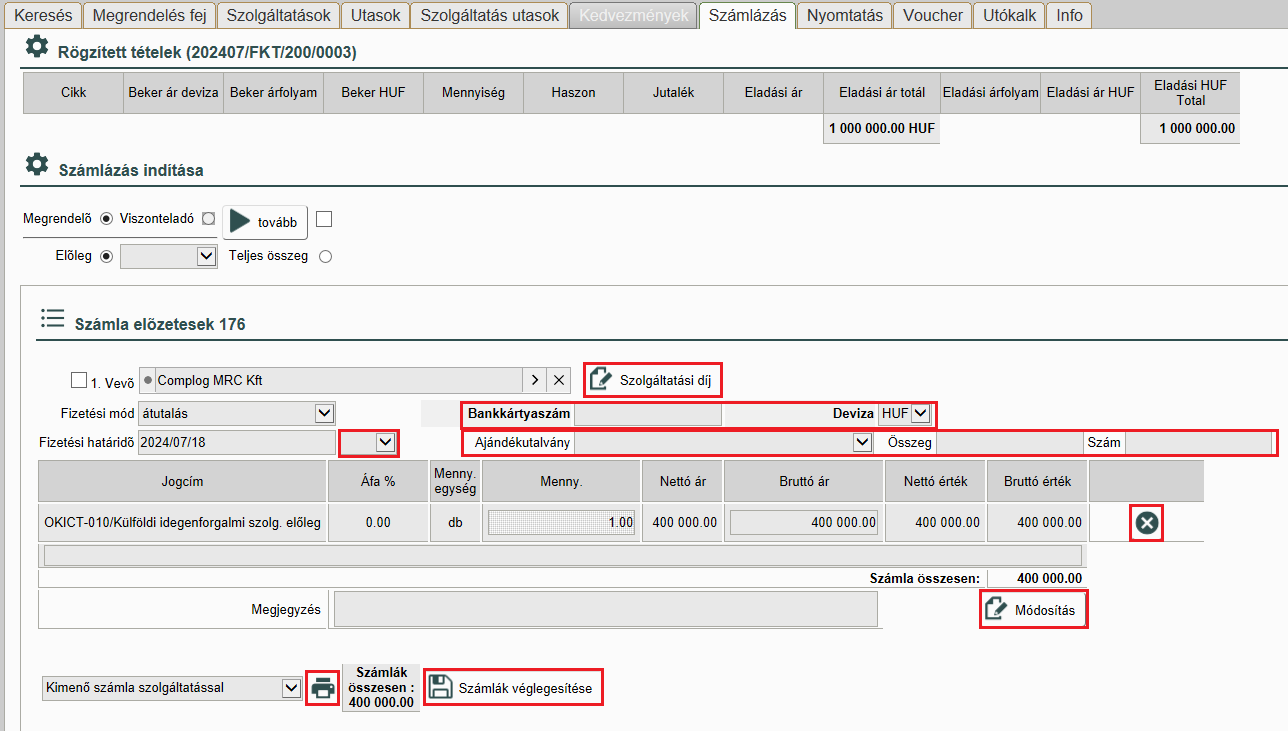Screen dimensions: 1288x731
Task: Click the printer icon for invoices
Action: pyautogui.click(x=322, y=688)
